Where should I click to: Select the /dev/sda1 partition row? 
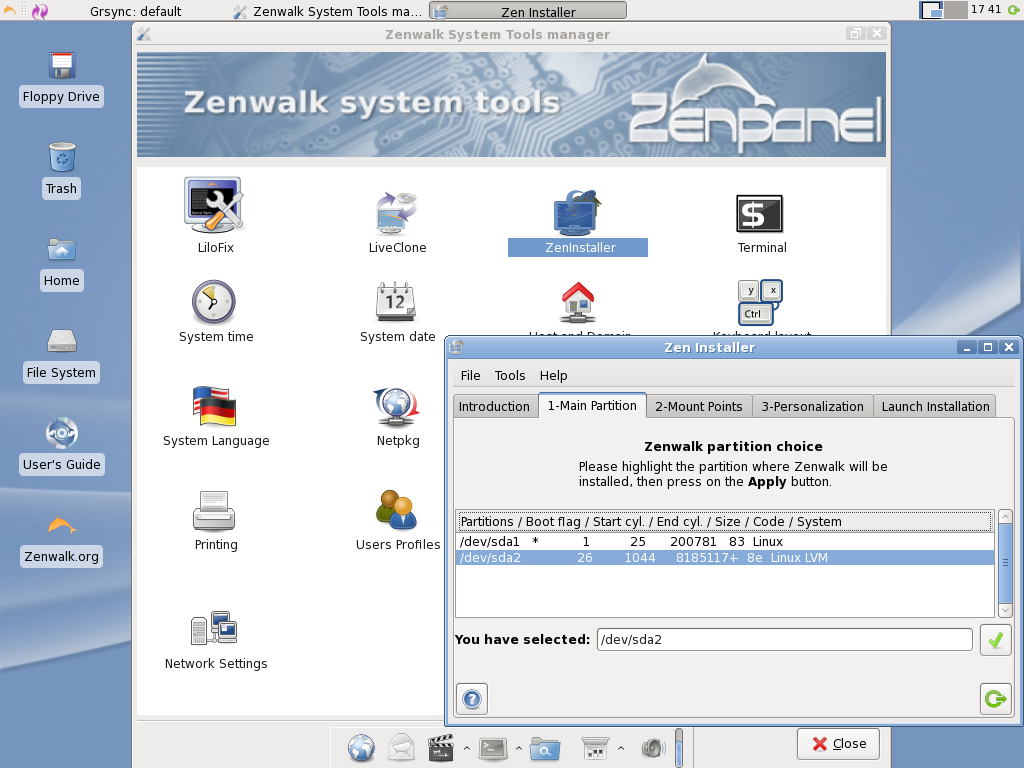click(x=725, y=541)
